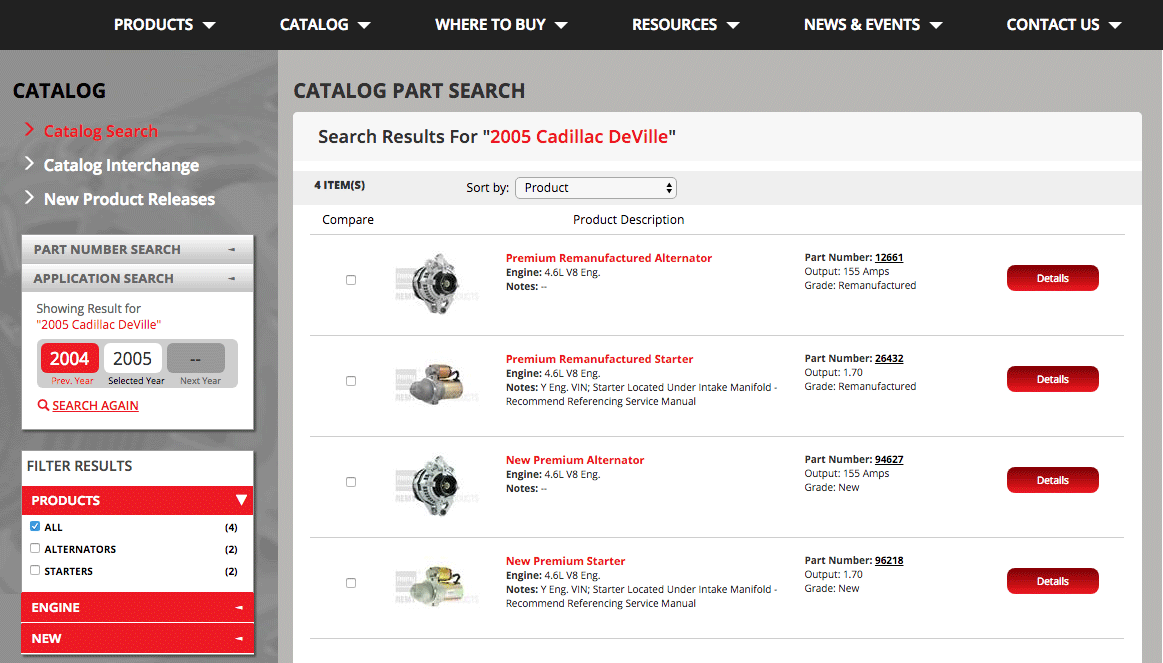Open New Premium Starter thumbnail image

coord(437,586)
